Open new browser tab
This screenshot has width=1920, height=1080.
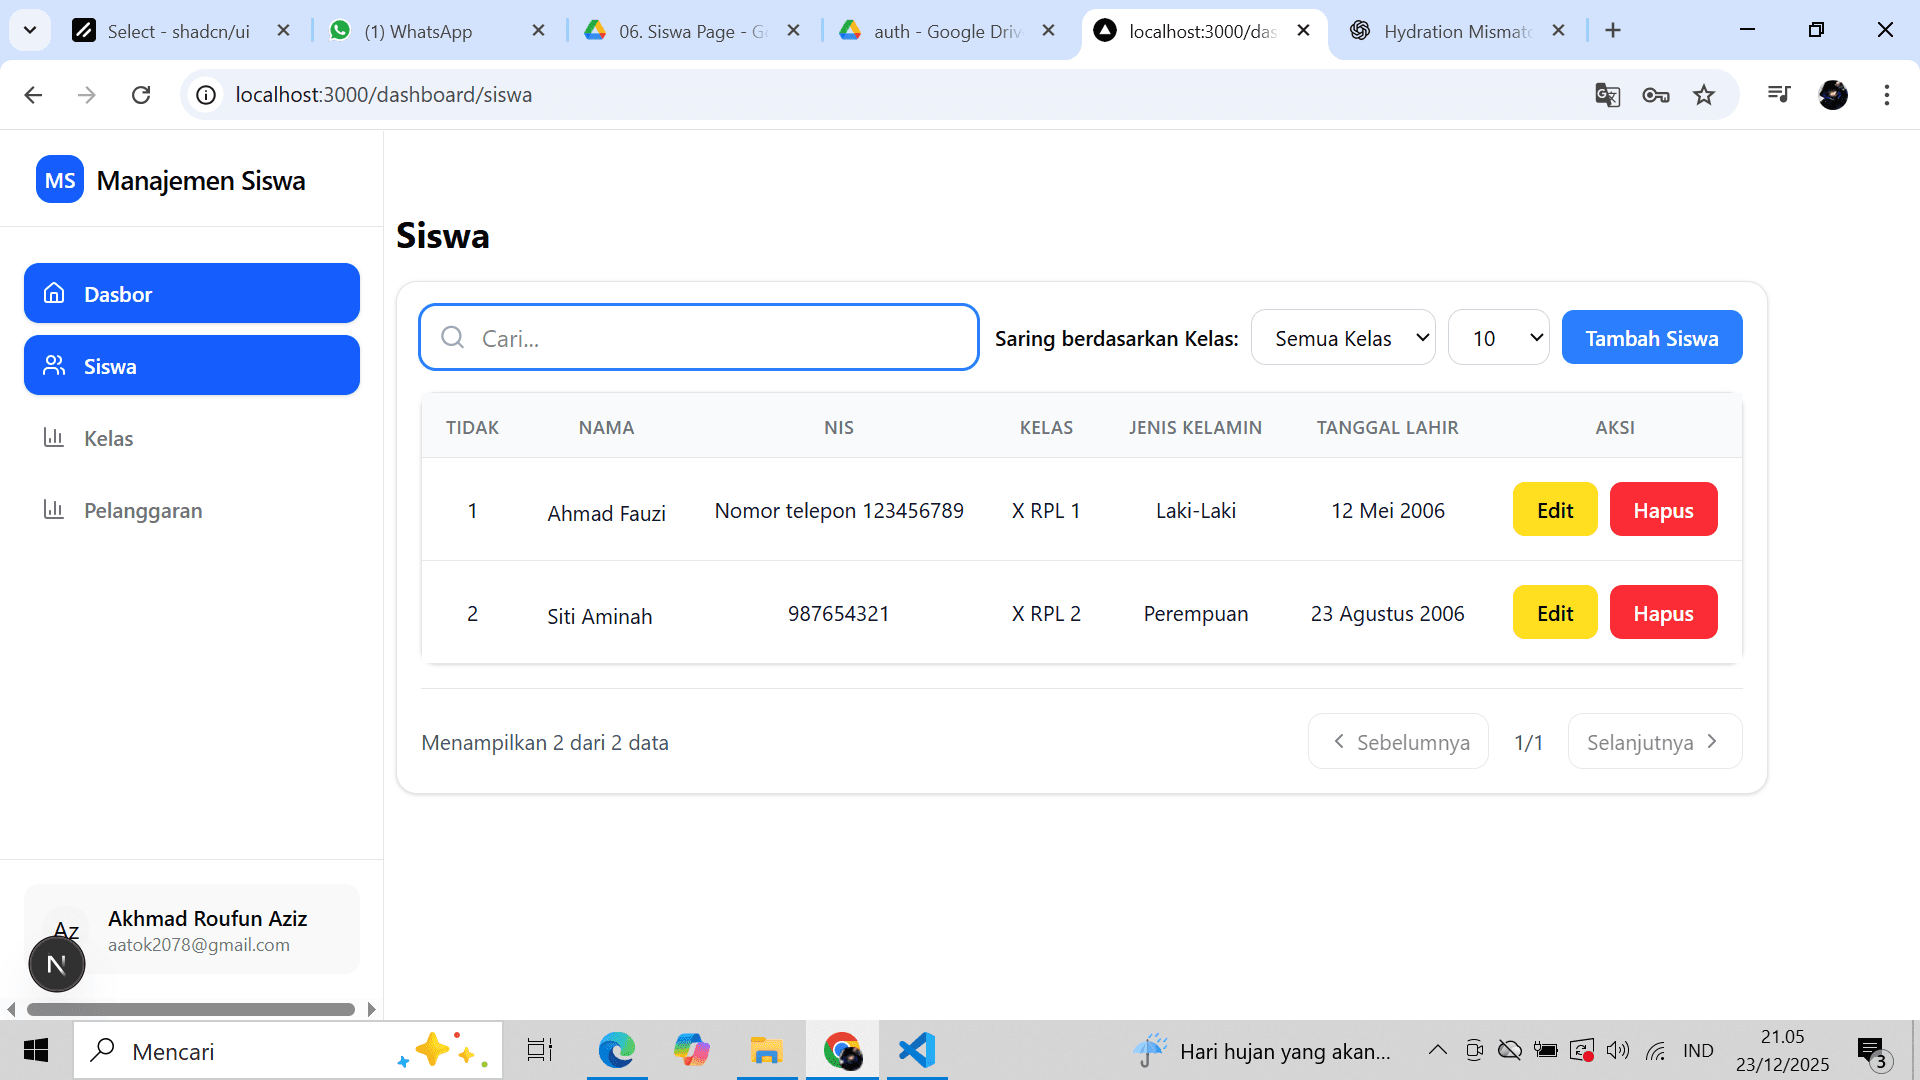pyautogui.click(x=1613, y=31)
